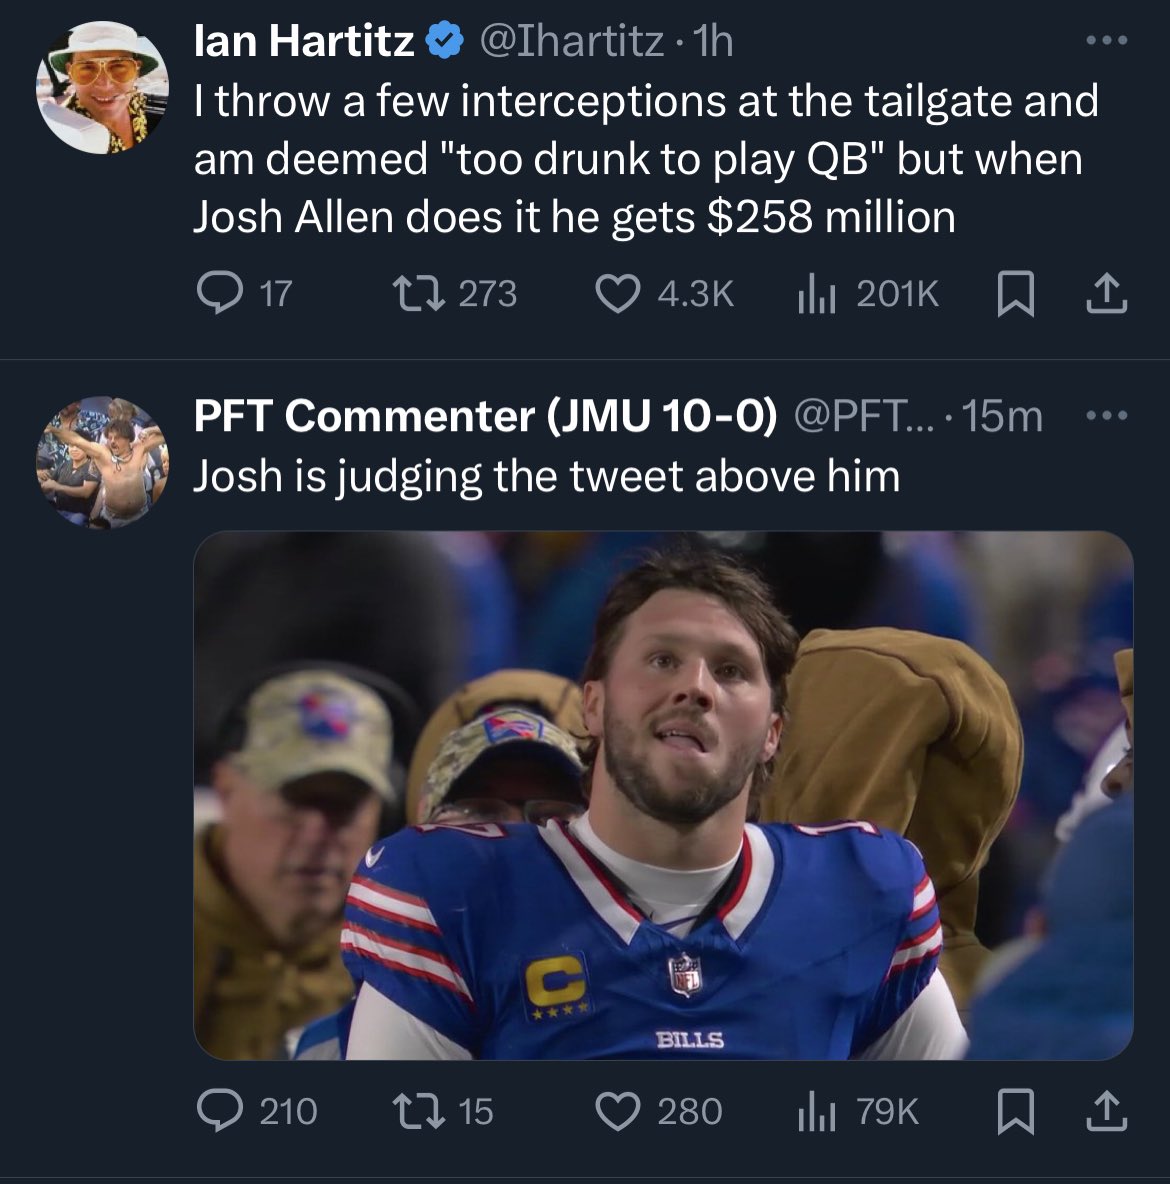This screenshot has width=1170, height=1184.
Task: Reply to Ian Hartitz's tweet
Action: [x=220, y=293]
